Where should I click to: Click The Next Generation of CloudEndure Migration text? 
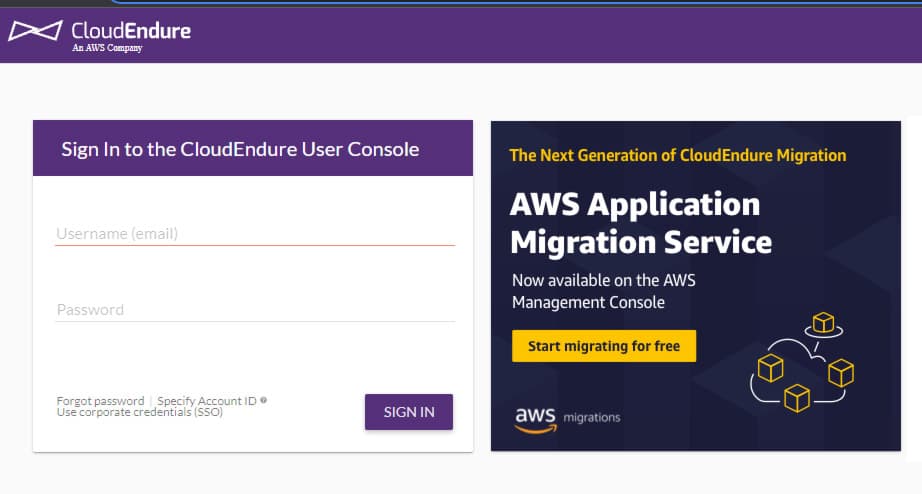tap(678, 155)
